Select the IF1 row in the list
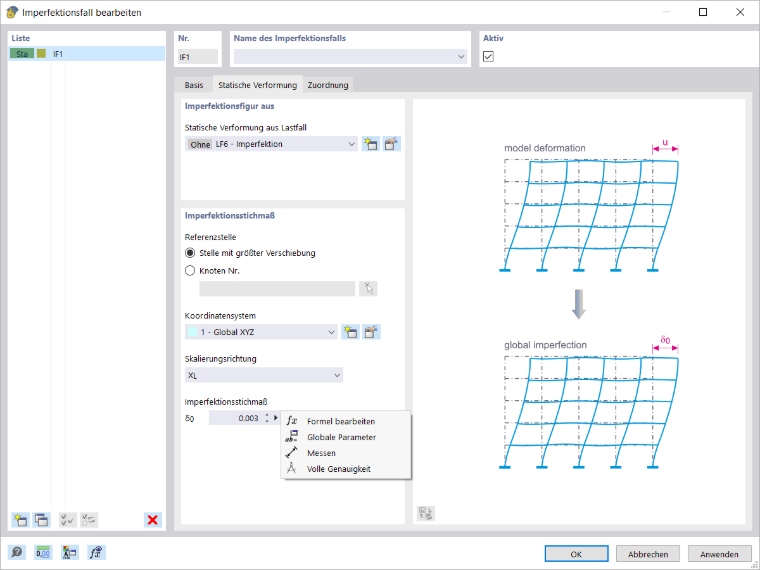Image resolution: width=760 pixels, height=570 pixels. tap(87, 53)
